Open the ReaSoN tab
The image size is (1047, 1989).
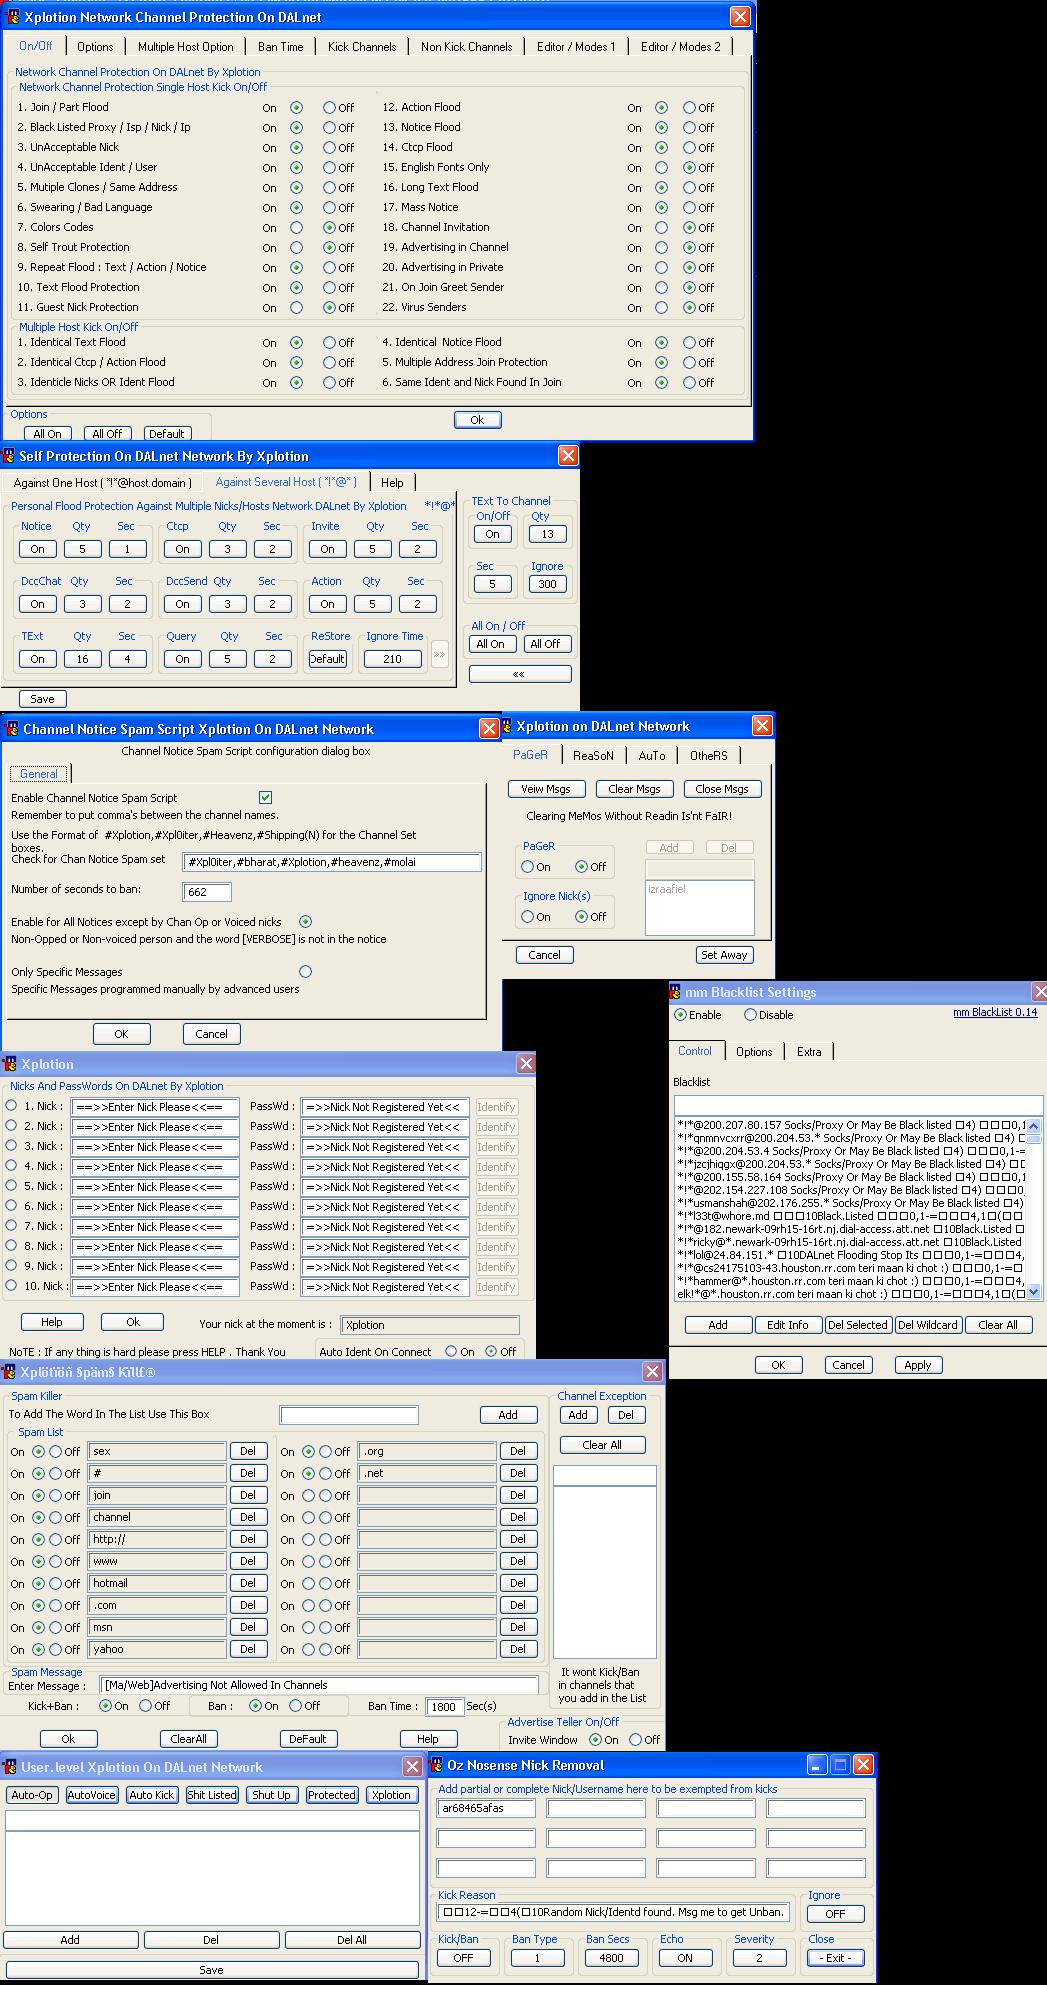[x=593, y=756]
